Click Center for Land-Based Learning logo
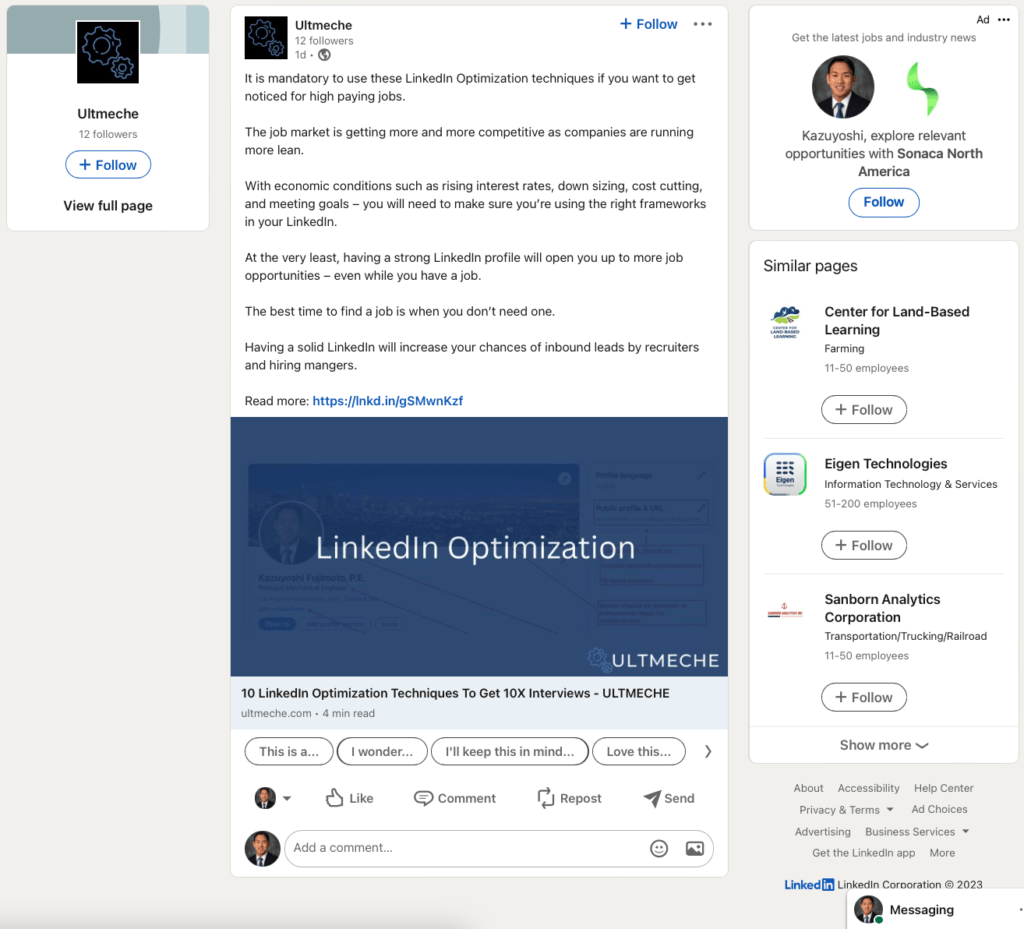1024x929 pixels. pos(785,323)
